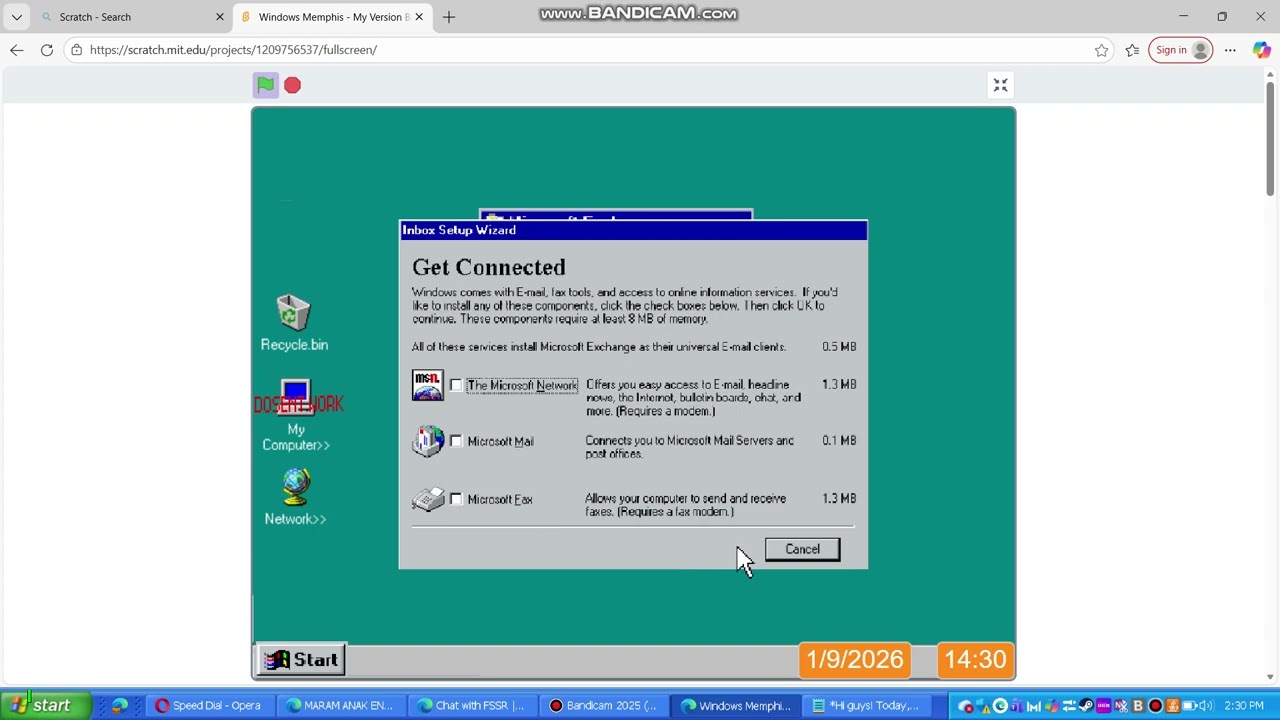Screen dimensions: 1280x720
Task: Close the Windows Memphis tab
Action: [419, 17]
